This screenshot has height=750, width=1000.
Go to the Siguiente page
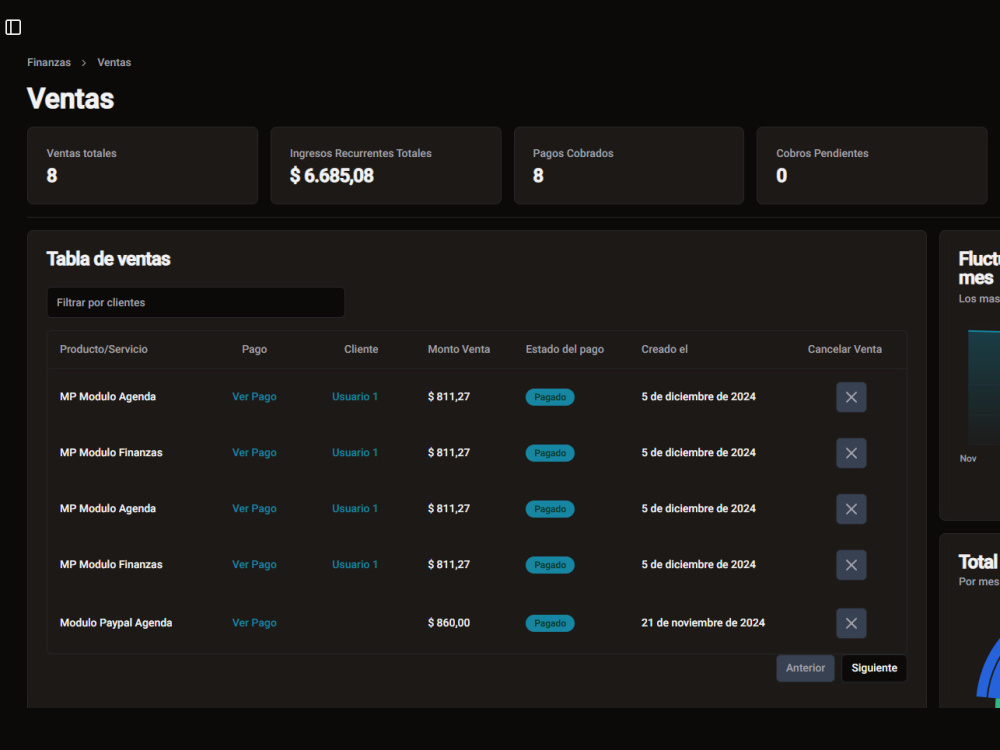(874, 668)
